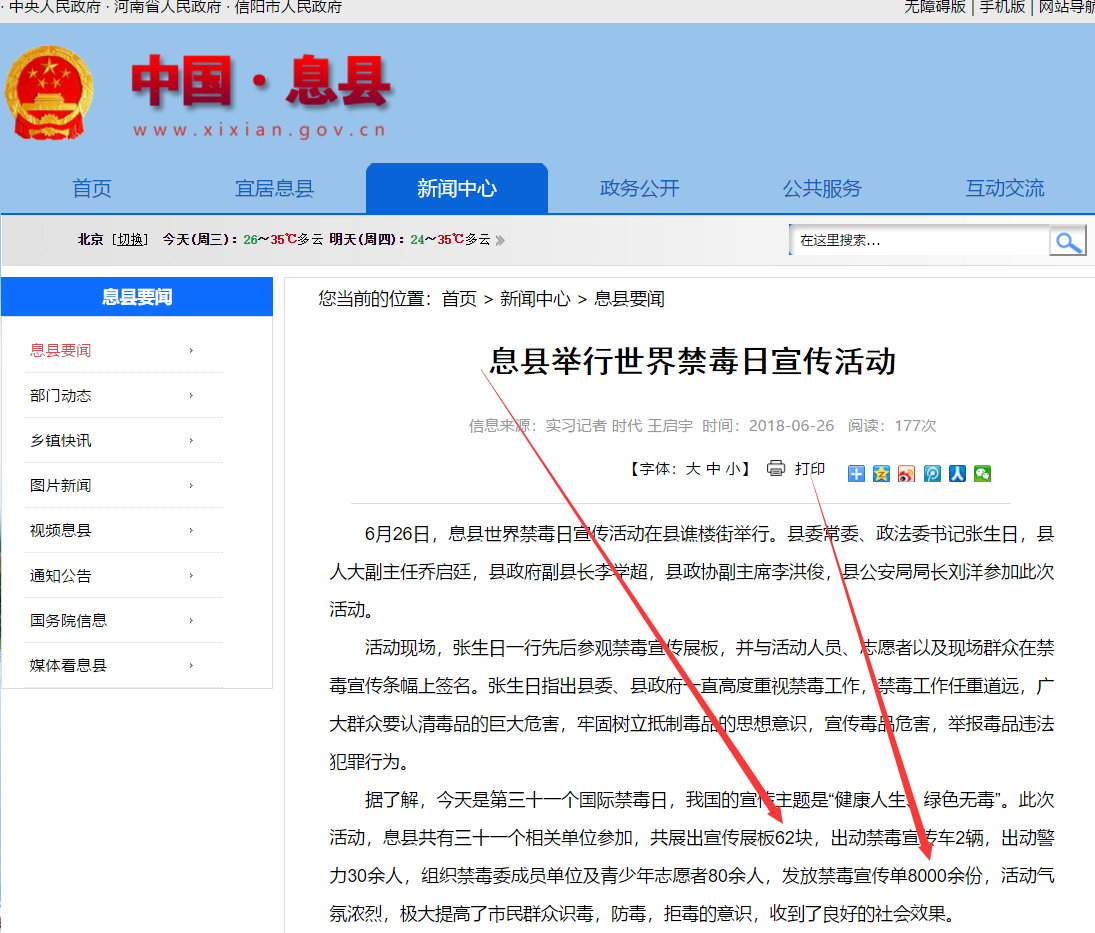Share to Sina Weibo icon
Screen dimensions: 1095x933
coord(906,474)
